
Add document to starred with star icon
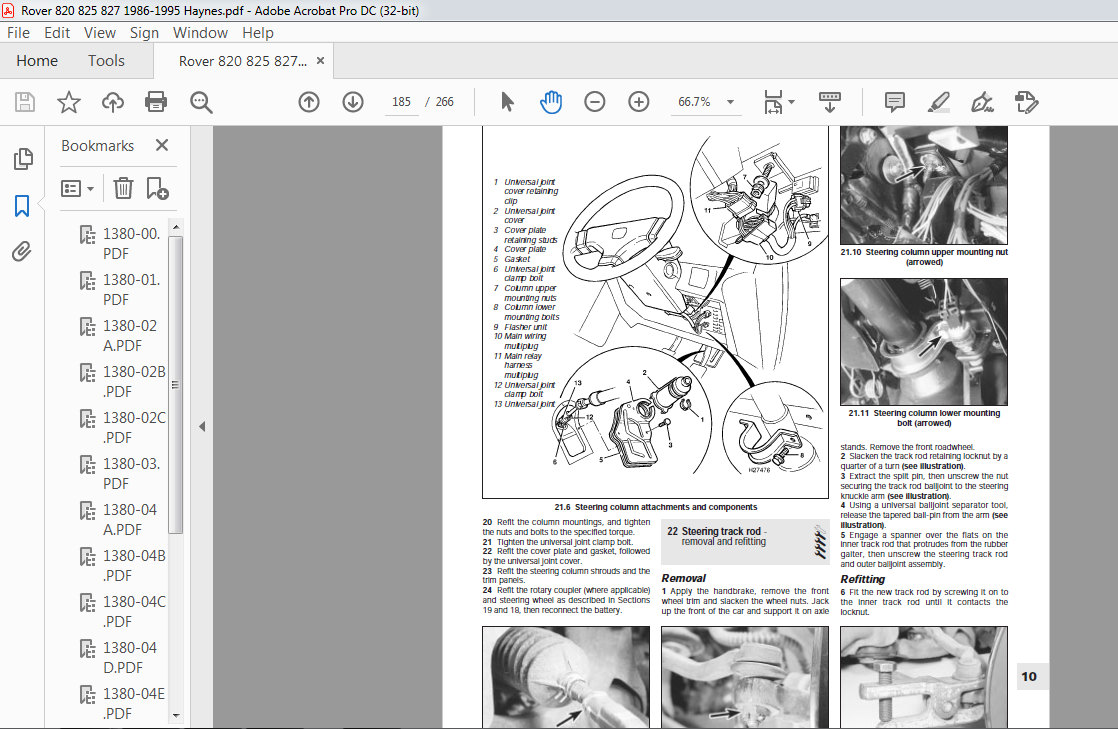tap(68, 102)
